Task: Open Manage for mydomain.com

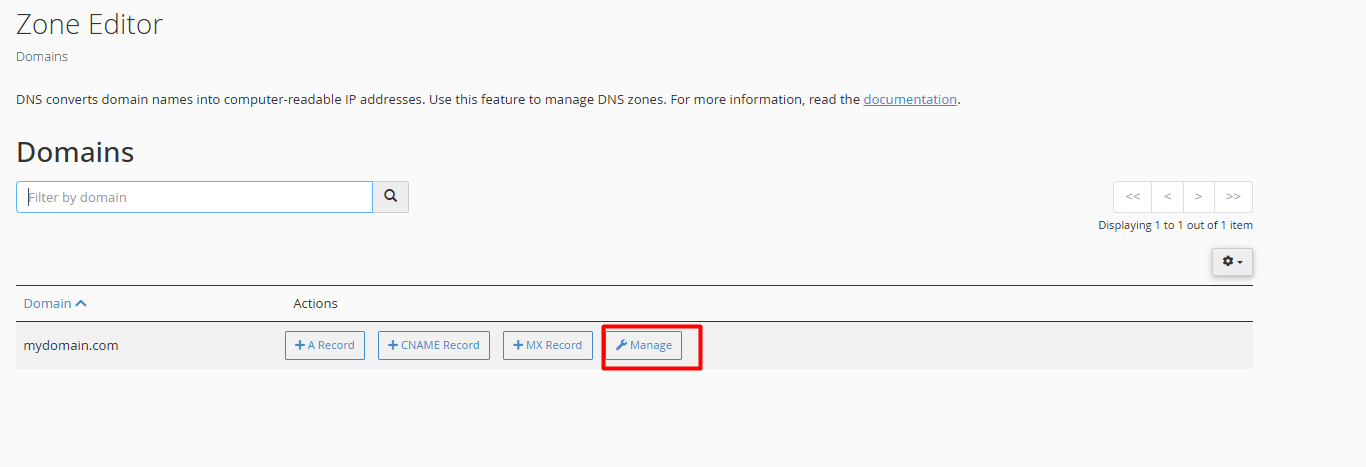Action: point(643,345)
